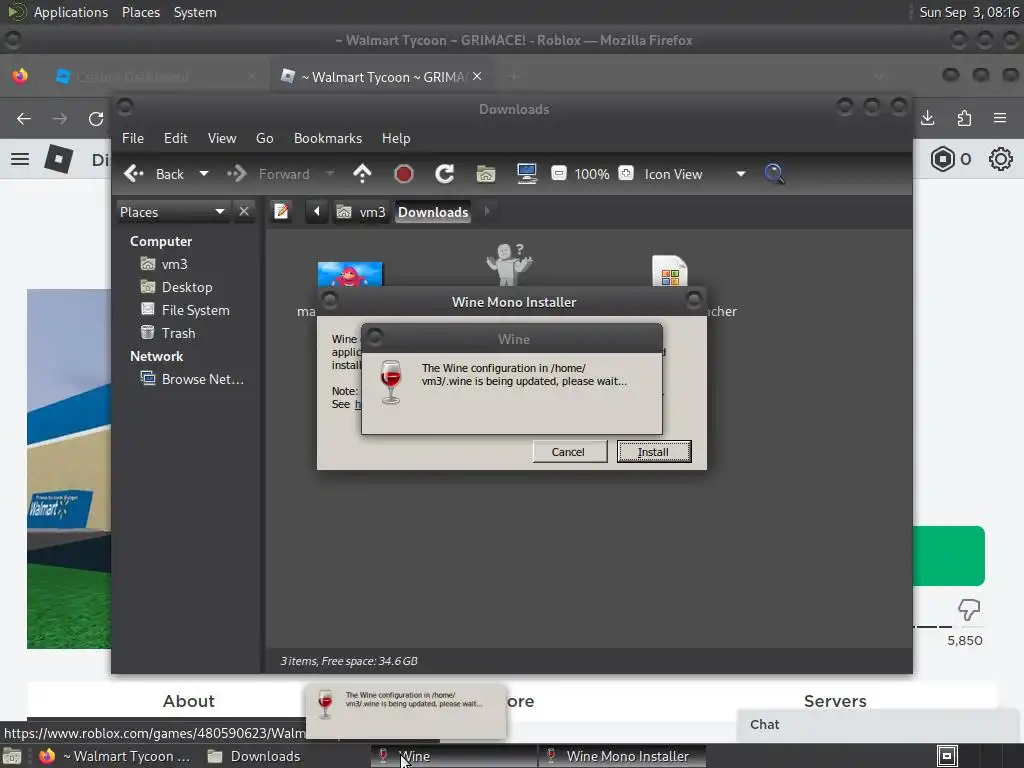This screenshot has width=1024, height=768.
Task: Open Applications menu in top panel
Action: 71,12
